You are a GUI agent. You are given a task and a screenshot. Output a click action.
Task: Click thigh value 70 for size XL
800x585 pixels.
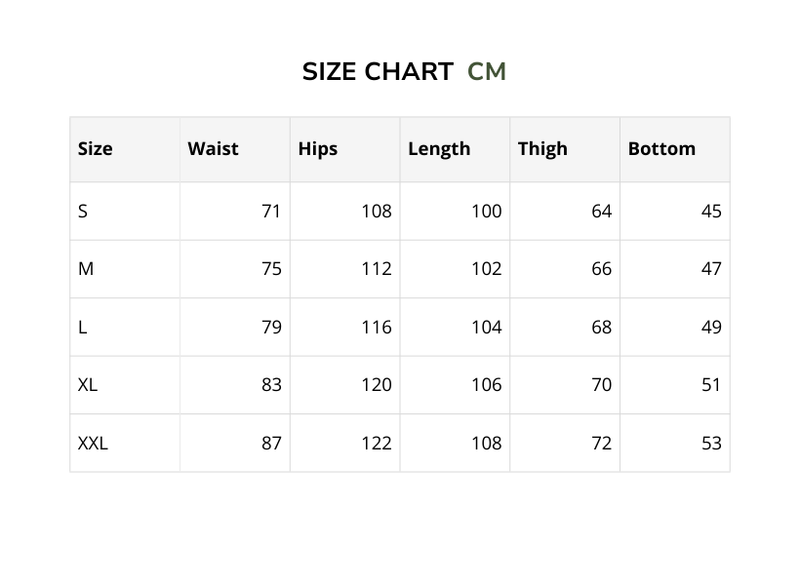(601, 385)
